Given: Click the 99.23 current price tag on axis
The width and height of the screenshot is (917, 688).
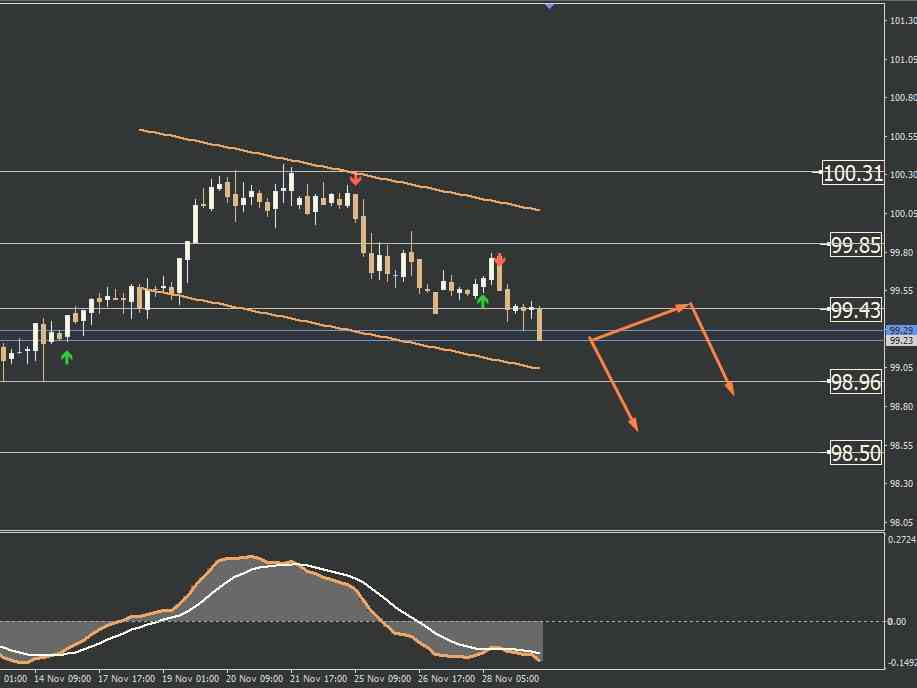Looking at the screenshot, I should coord(901,340).
